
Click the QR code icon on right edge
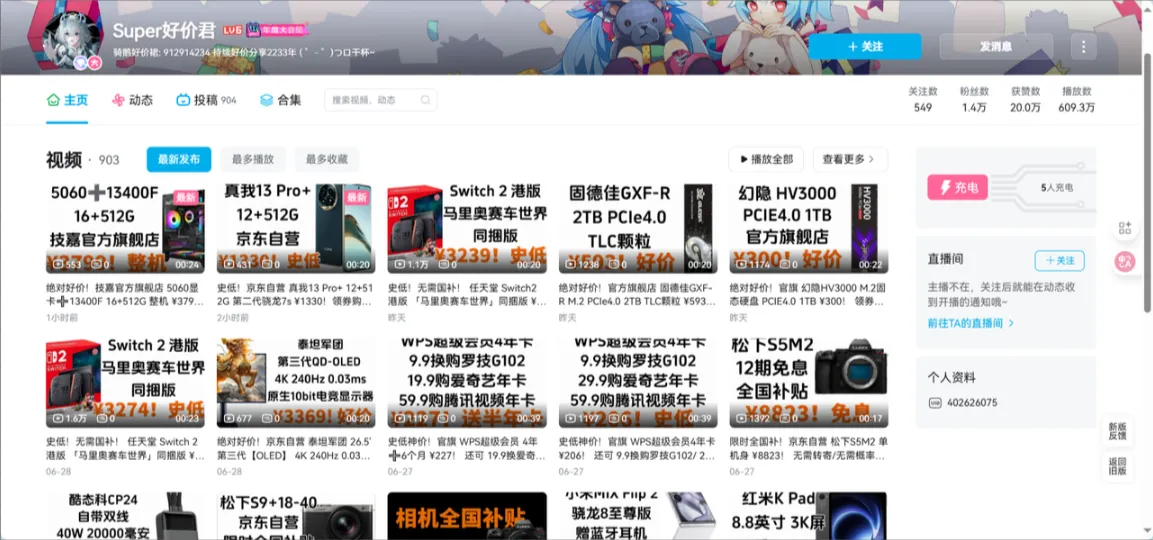click(x=1124, y=228)
